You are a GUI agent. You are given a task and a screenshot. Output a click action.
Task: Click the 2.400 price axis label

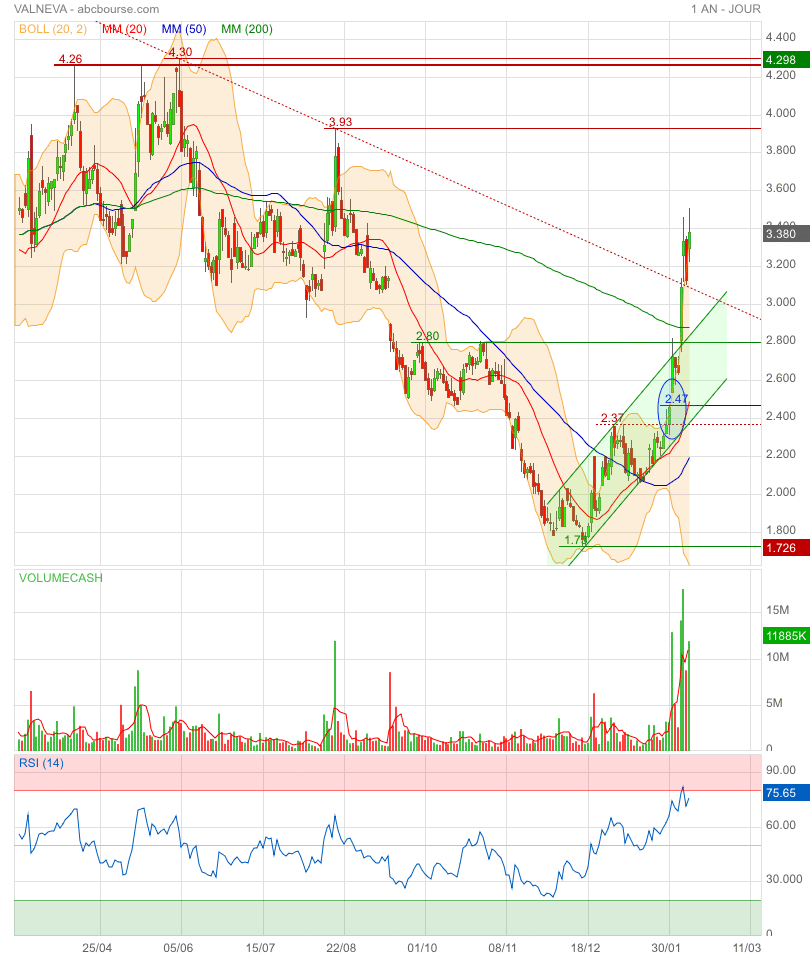pos(781,416)
